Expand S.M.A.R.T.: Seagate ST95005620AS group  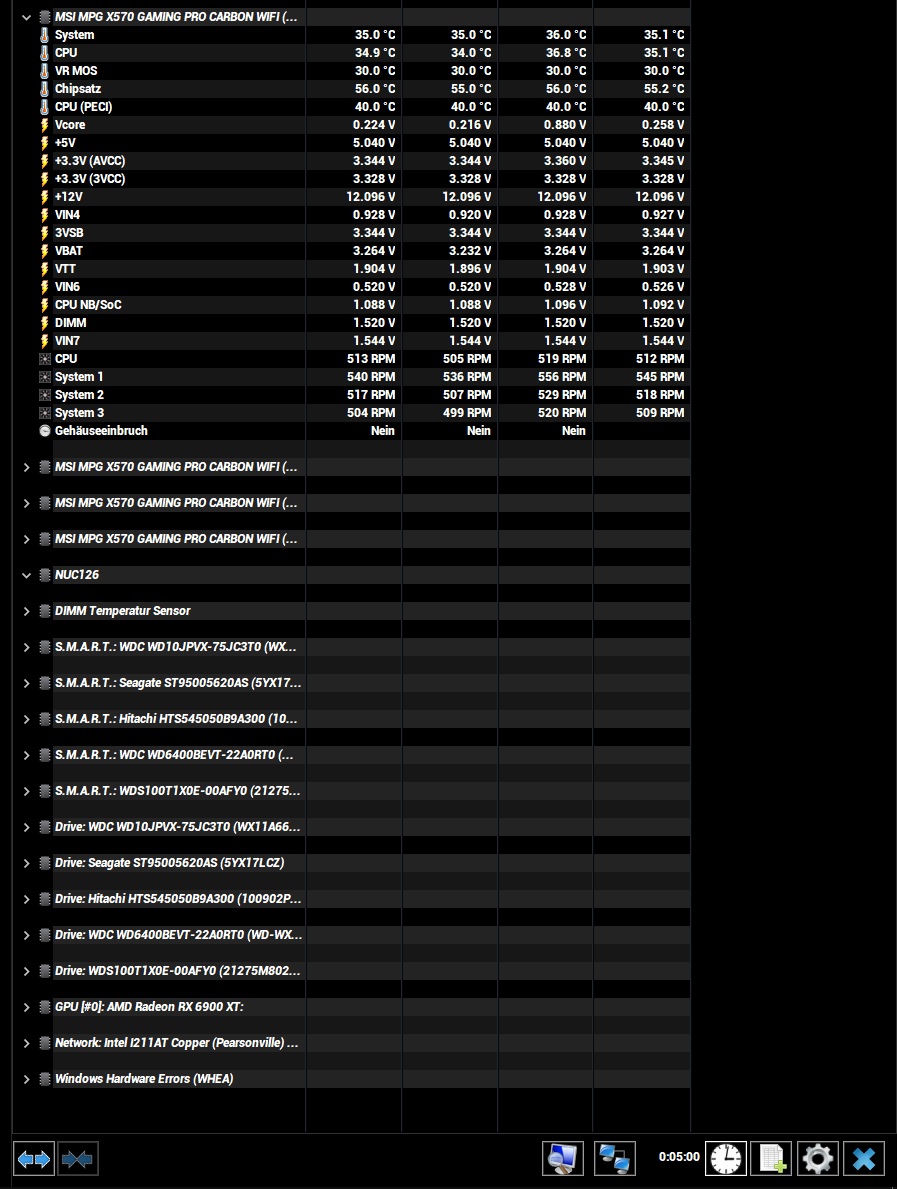tap(27, 683)
